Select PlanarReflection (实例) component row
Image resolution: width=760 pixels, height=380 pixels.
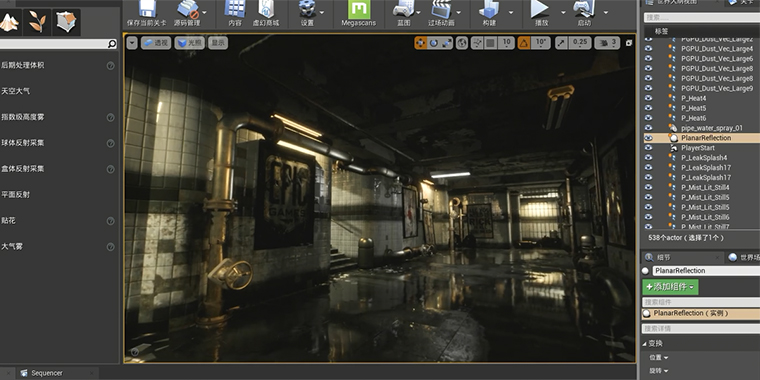[x=701, y=314]
